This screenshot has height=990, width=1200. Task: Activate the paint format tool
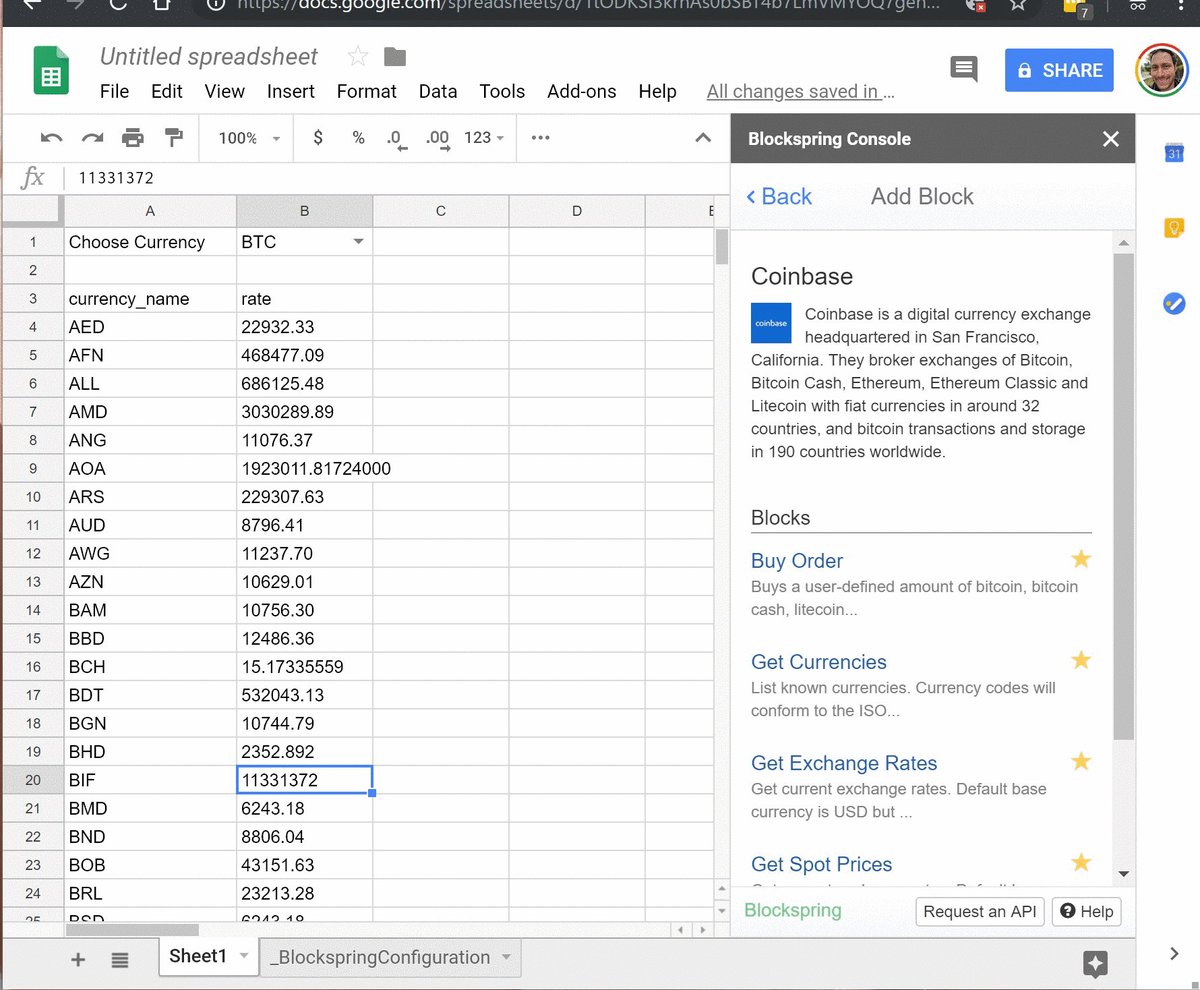[173, 138]
